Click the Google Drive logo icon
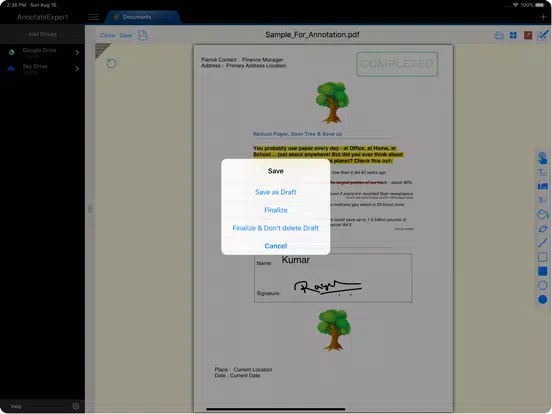552x414 pixels. [12, 52]
